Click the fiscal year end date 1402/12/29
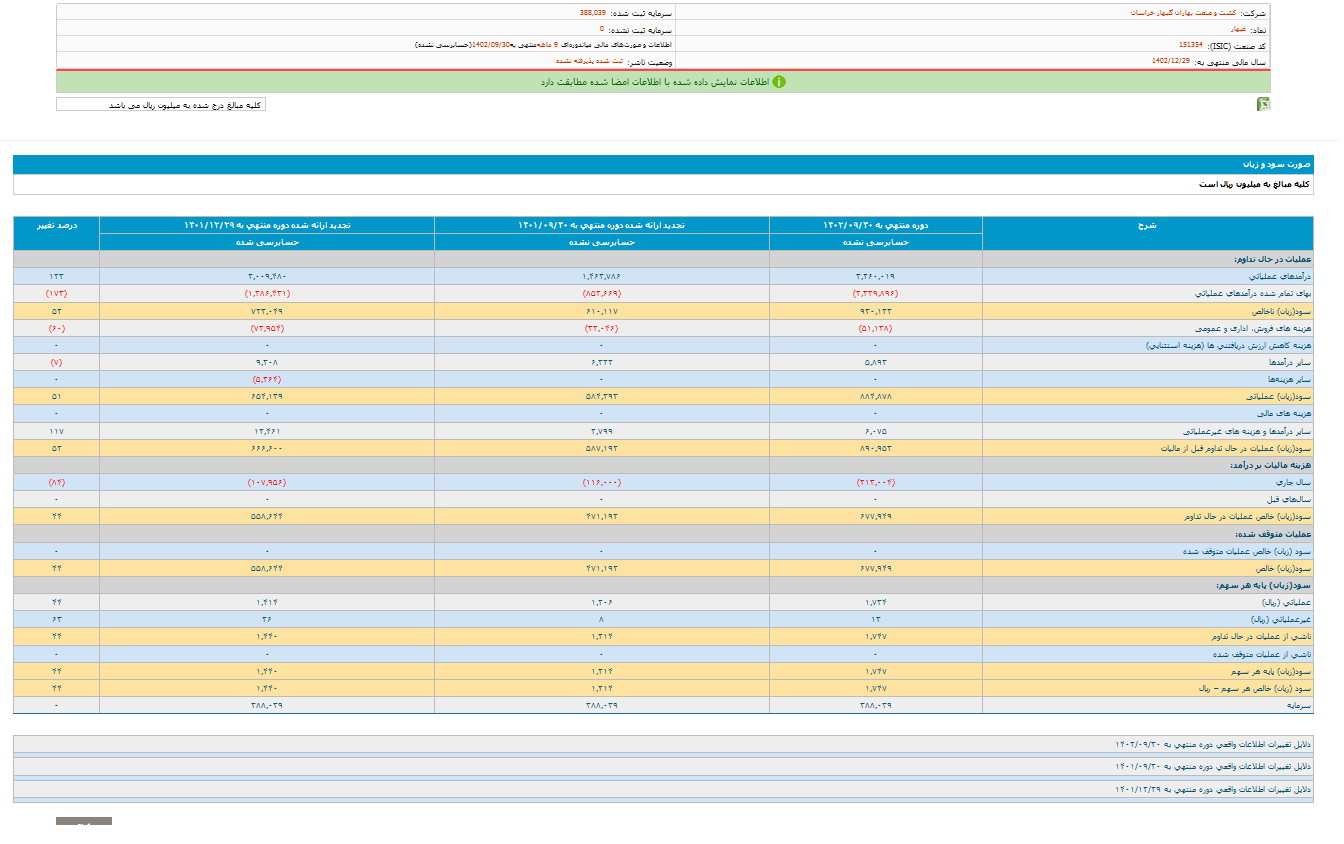 [x=1170, y=61]
